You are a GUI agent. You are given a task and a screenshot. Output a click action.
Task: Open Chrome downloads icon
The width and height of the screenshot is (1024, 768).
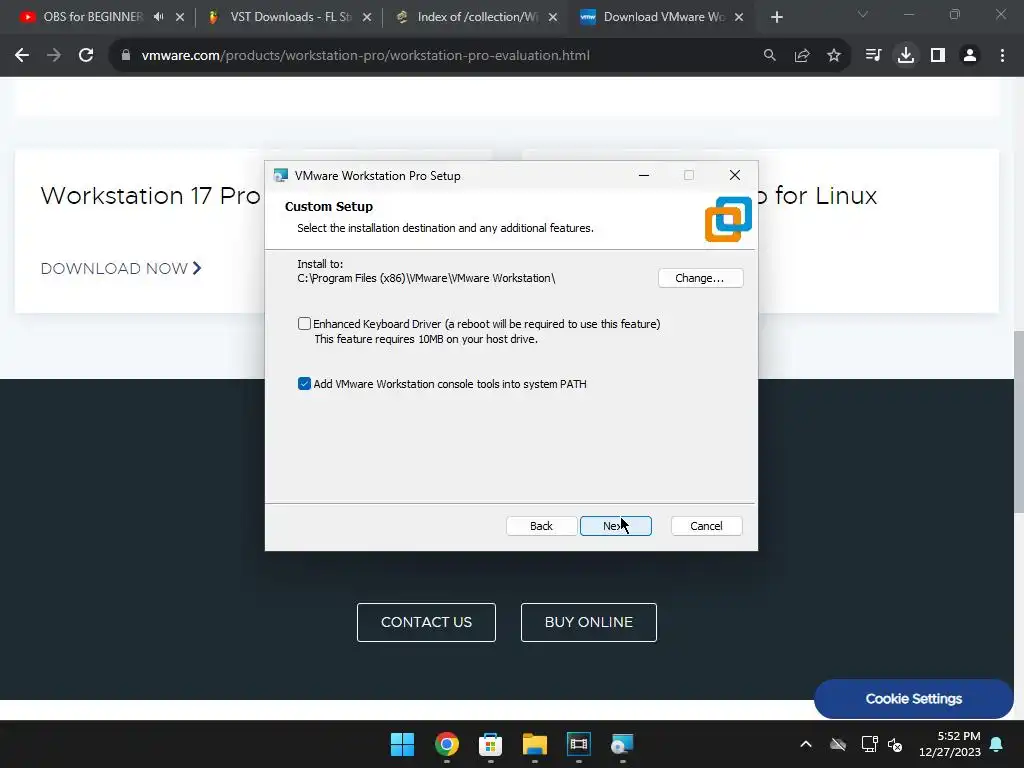coord(906,56)
